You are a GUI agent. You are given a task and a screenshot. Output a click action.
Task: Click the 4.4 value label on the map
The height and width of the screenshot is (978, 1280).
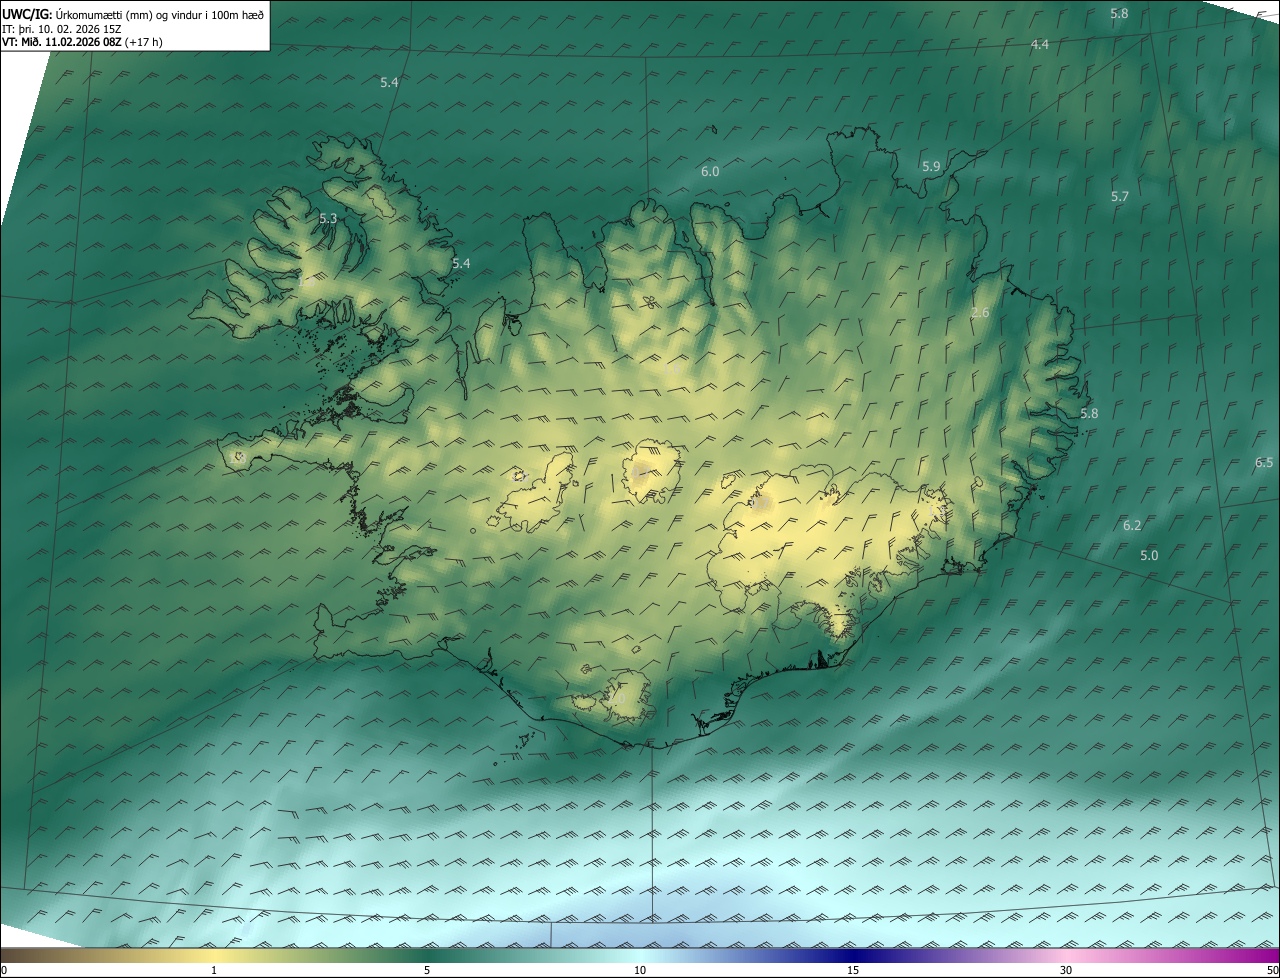pyautogui.click(x=1040, y=45)
